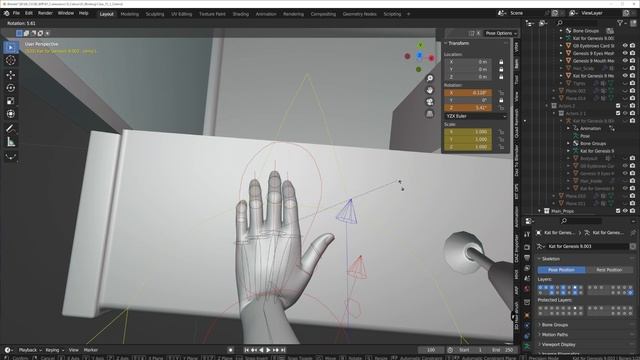Toggle the camera view icon

pyautogui.click(x=430, y=102)
